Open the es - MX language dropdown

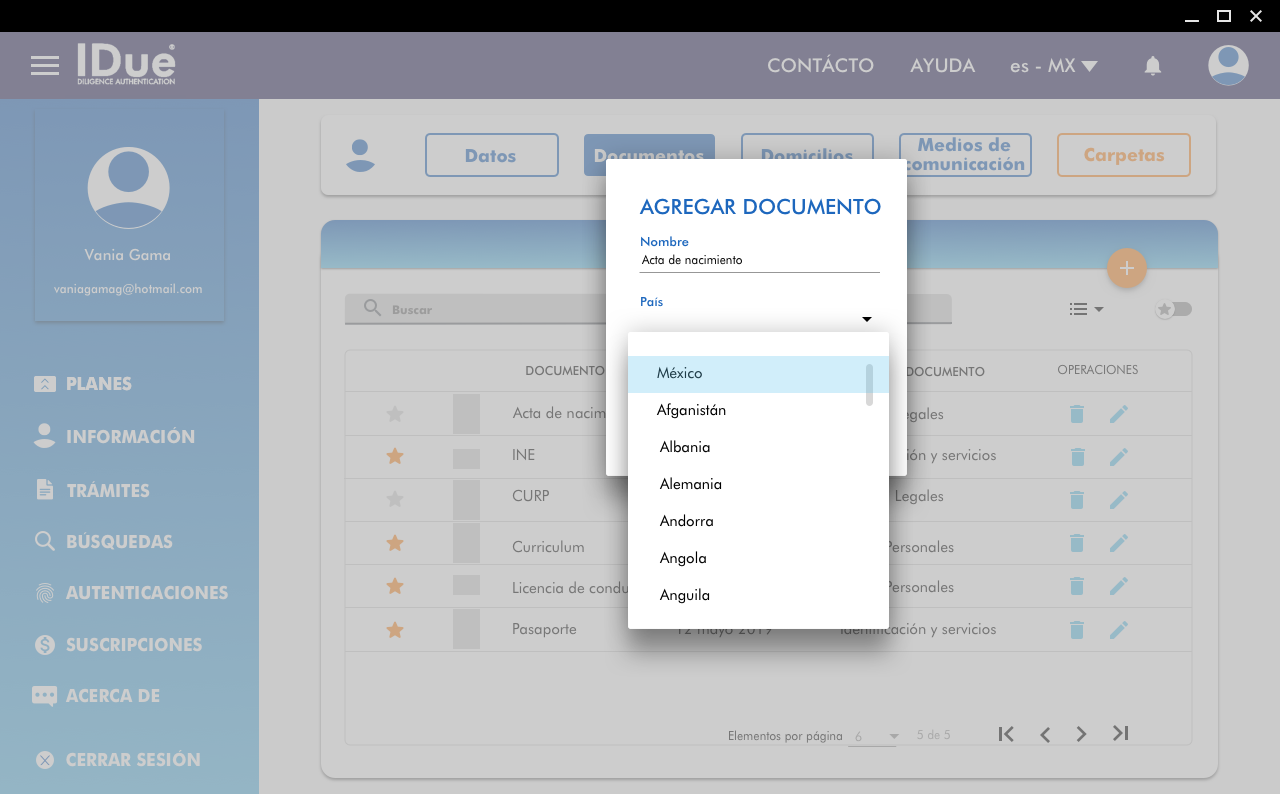1053,66
